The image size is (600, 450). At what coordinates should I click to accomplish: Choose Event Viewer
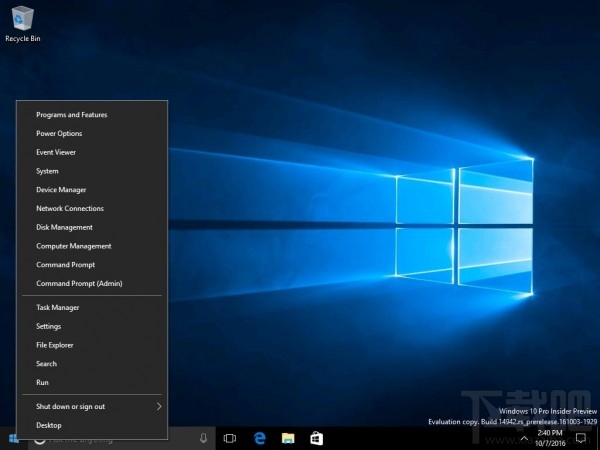tap(92, 152)
